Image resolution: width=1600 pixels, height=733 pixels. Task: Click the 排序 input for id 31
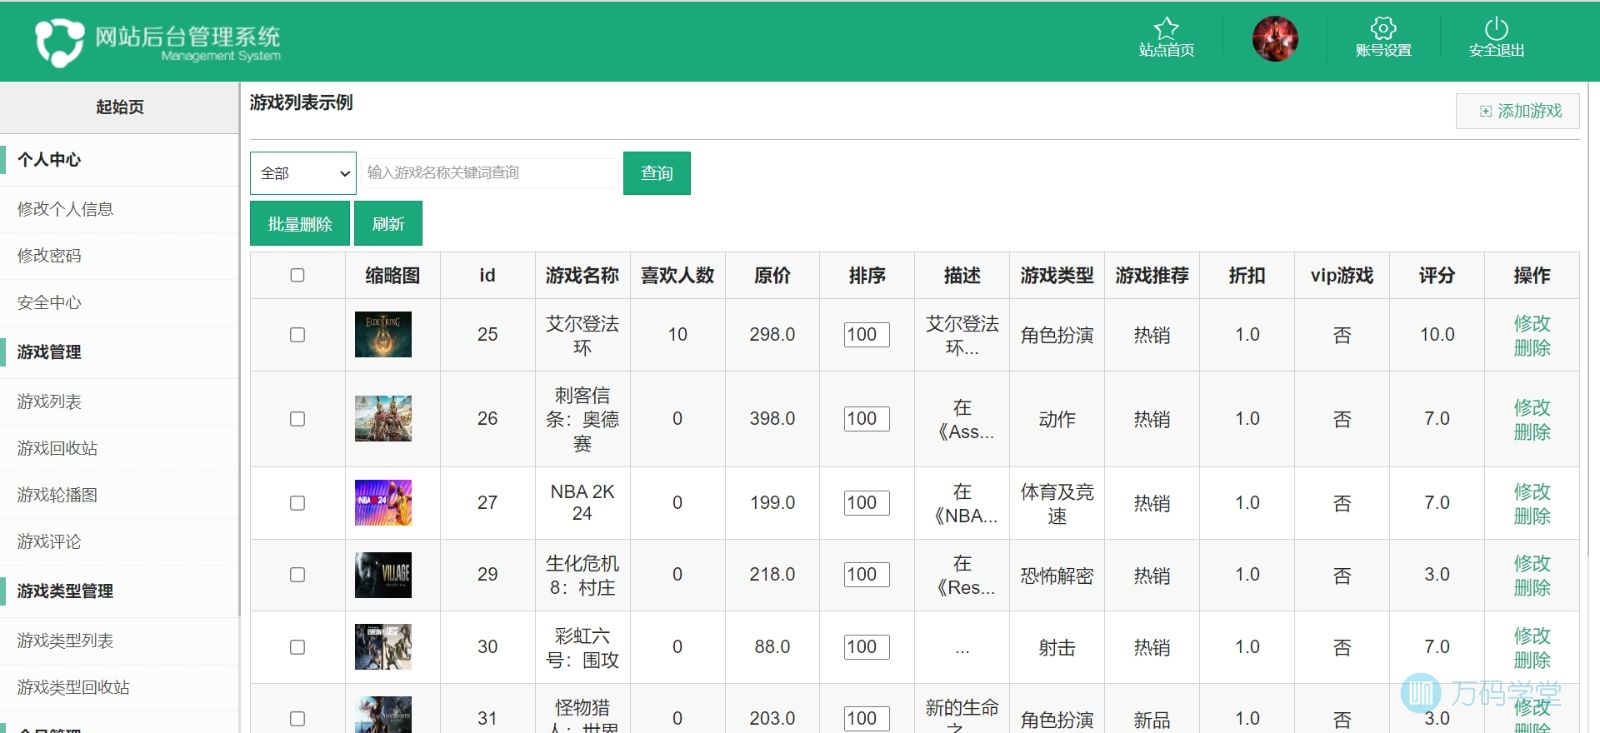(866, 719)
